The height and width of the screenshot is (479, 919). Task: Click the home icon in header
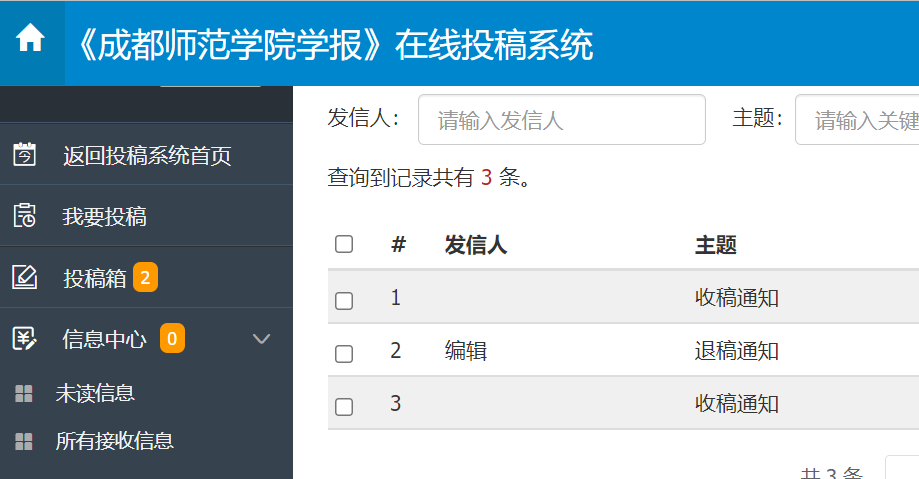(30, 38)
